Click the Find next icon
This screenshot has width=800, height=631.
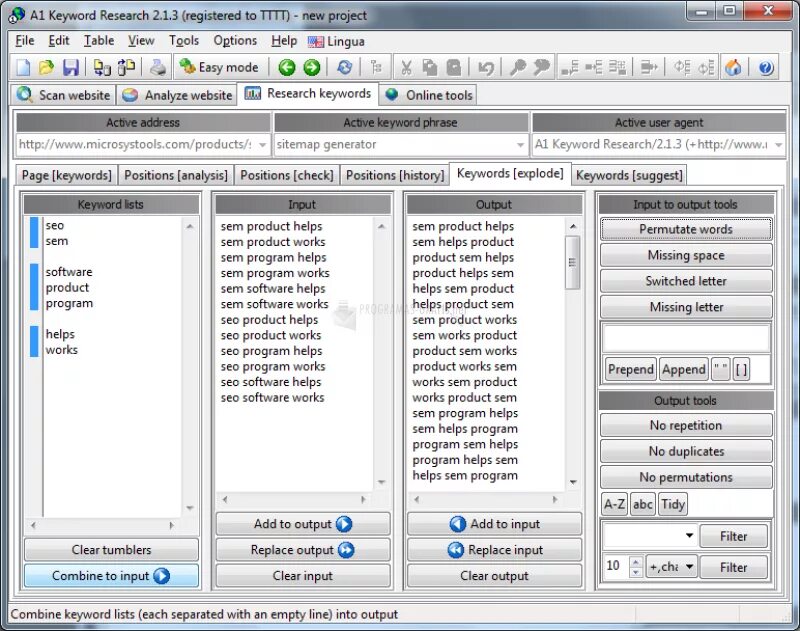541,67
